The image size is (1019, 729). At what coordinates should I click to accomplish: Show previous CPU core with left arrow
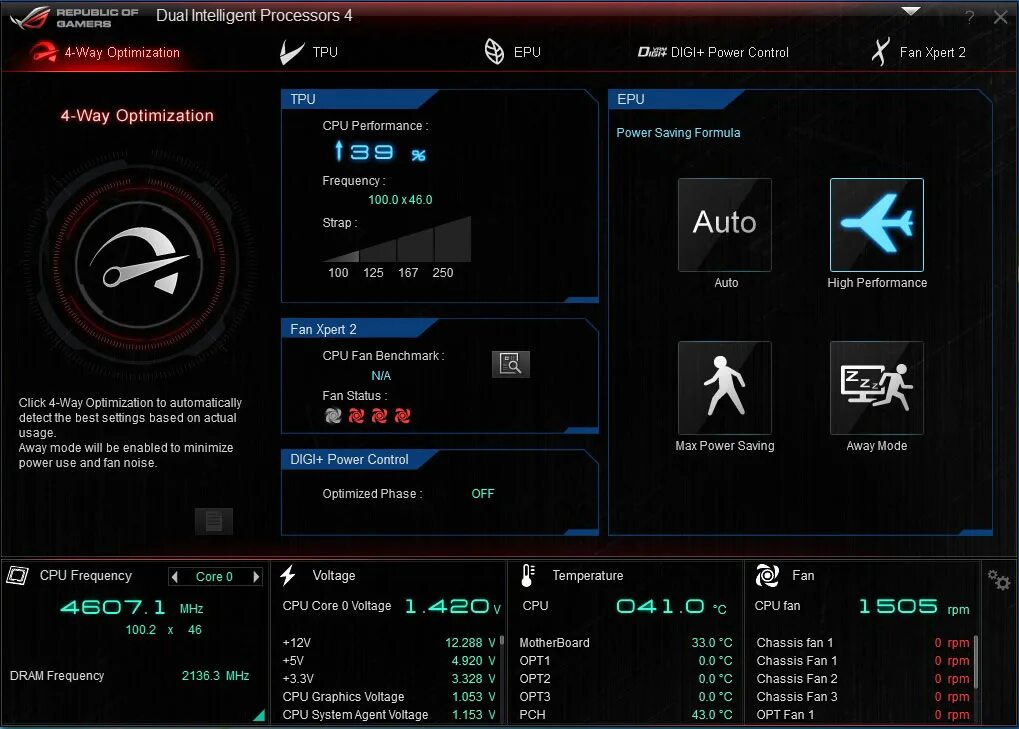(174, 576)
